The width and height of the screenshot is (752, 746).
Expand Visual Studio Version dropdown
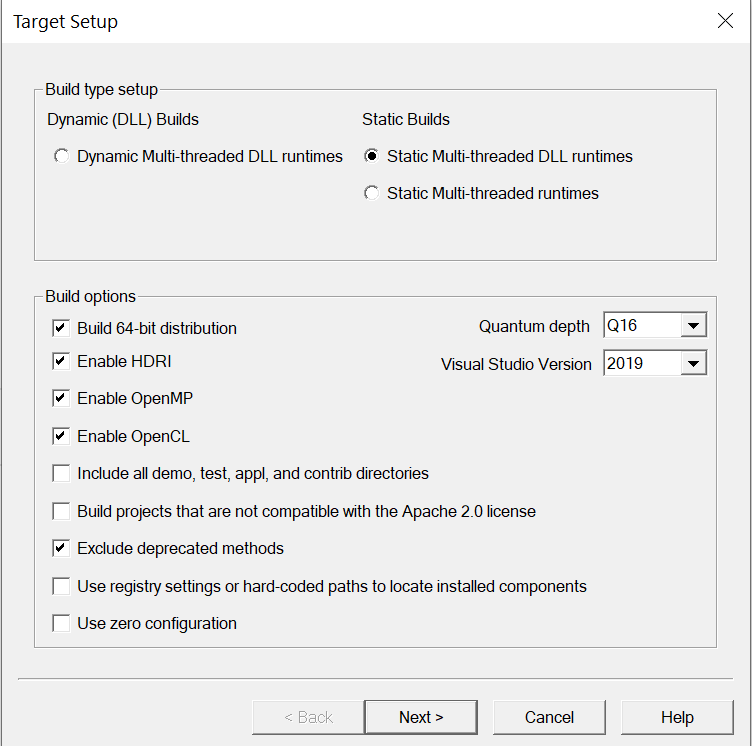point(655,364)
